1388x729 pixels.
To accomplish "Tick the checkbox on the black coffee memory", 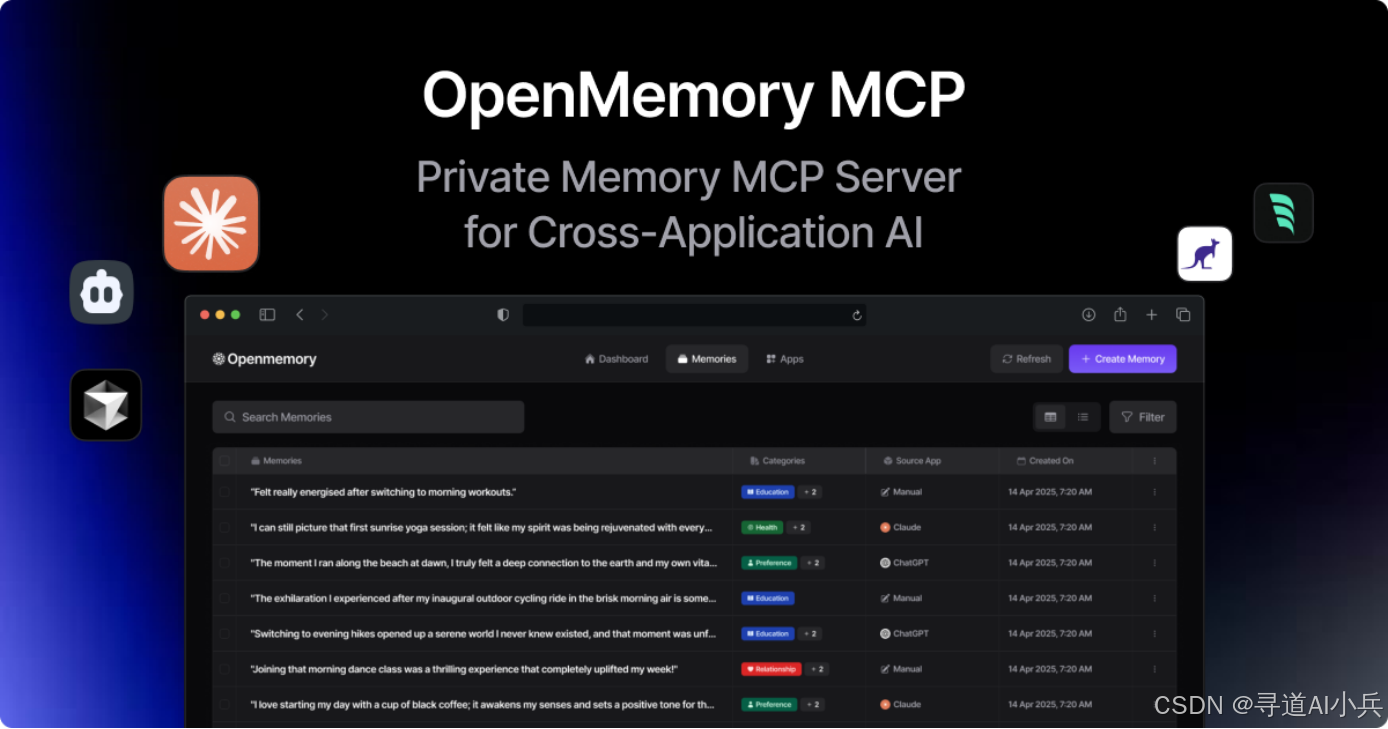I will coord(224,704).
